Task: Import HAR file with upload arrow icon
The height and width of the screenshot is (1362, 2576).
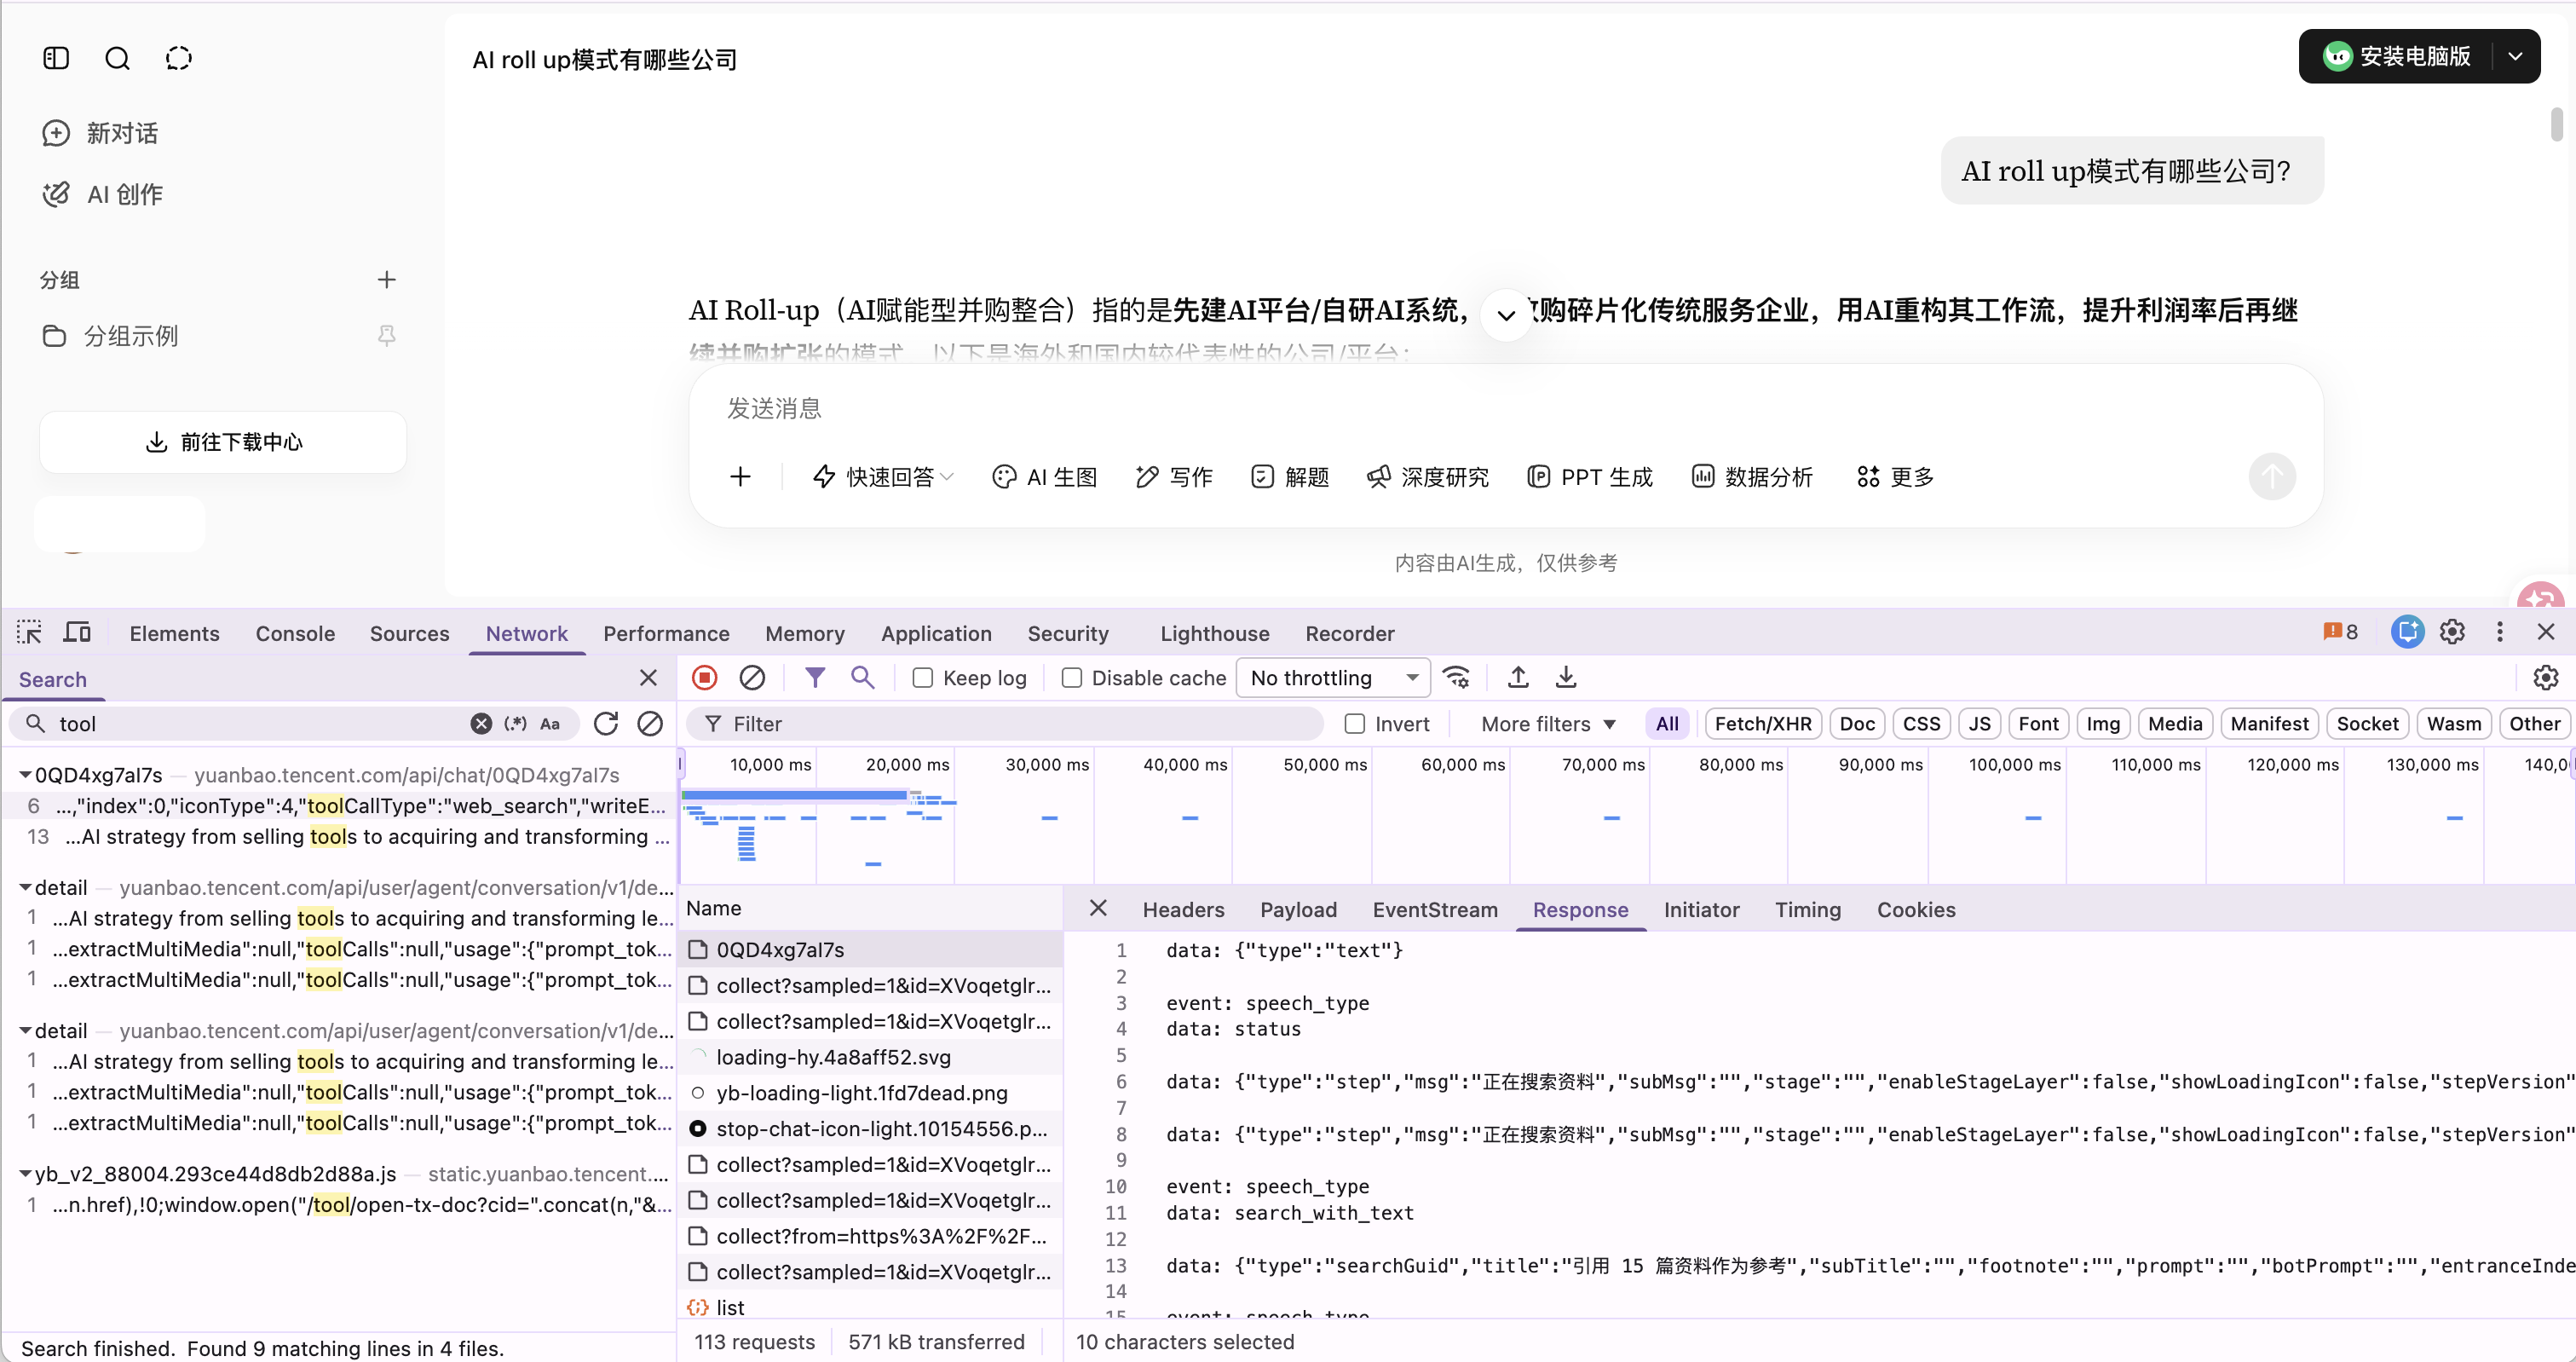Action: coord(1518,678)
